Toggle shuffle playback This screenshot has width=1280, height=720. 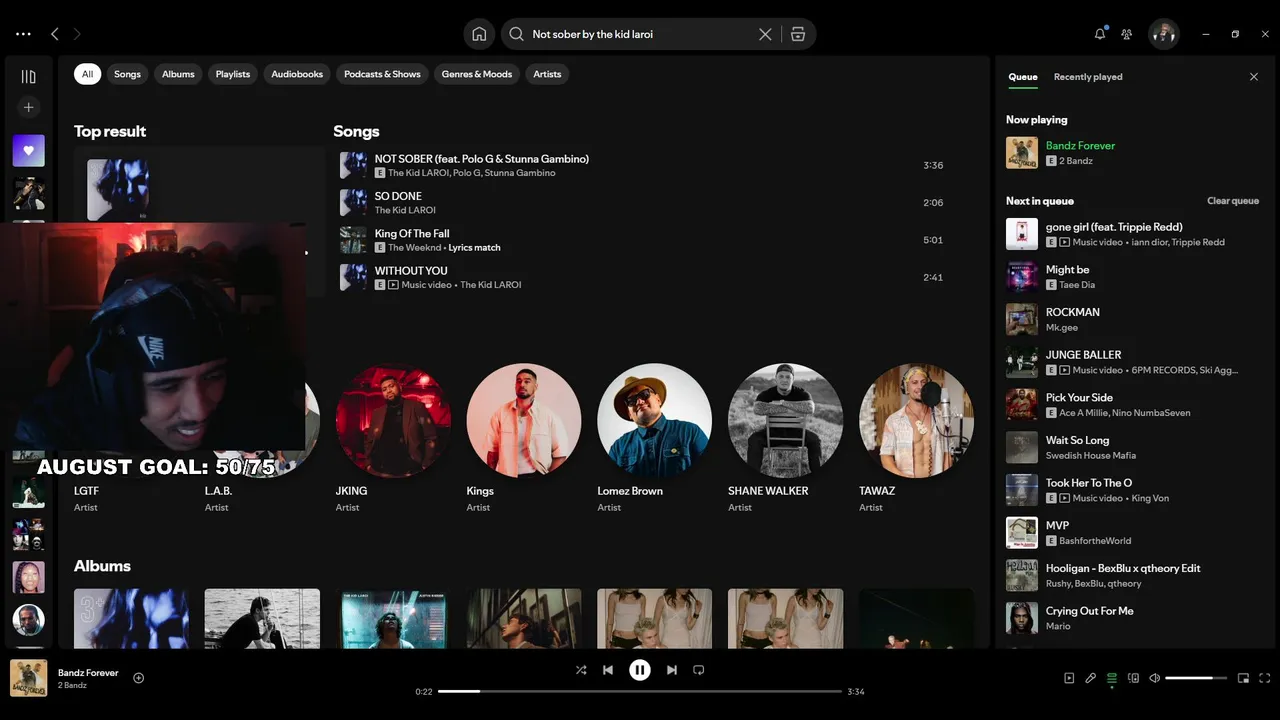(x=581, y=670)
